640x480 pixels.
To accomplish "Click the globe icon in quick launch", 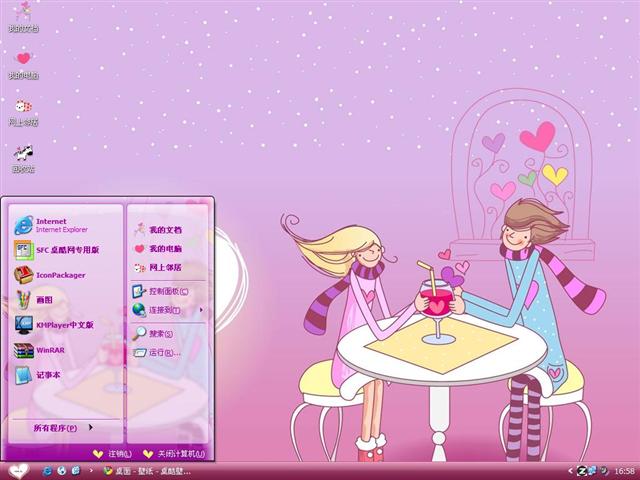I will click(x=62, y=471).
